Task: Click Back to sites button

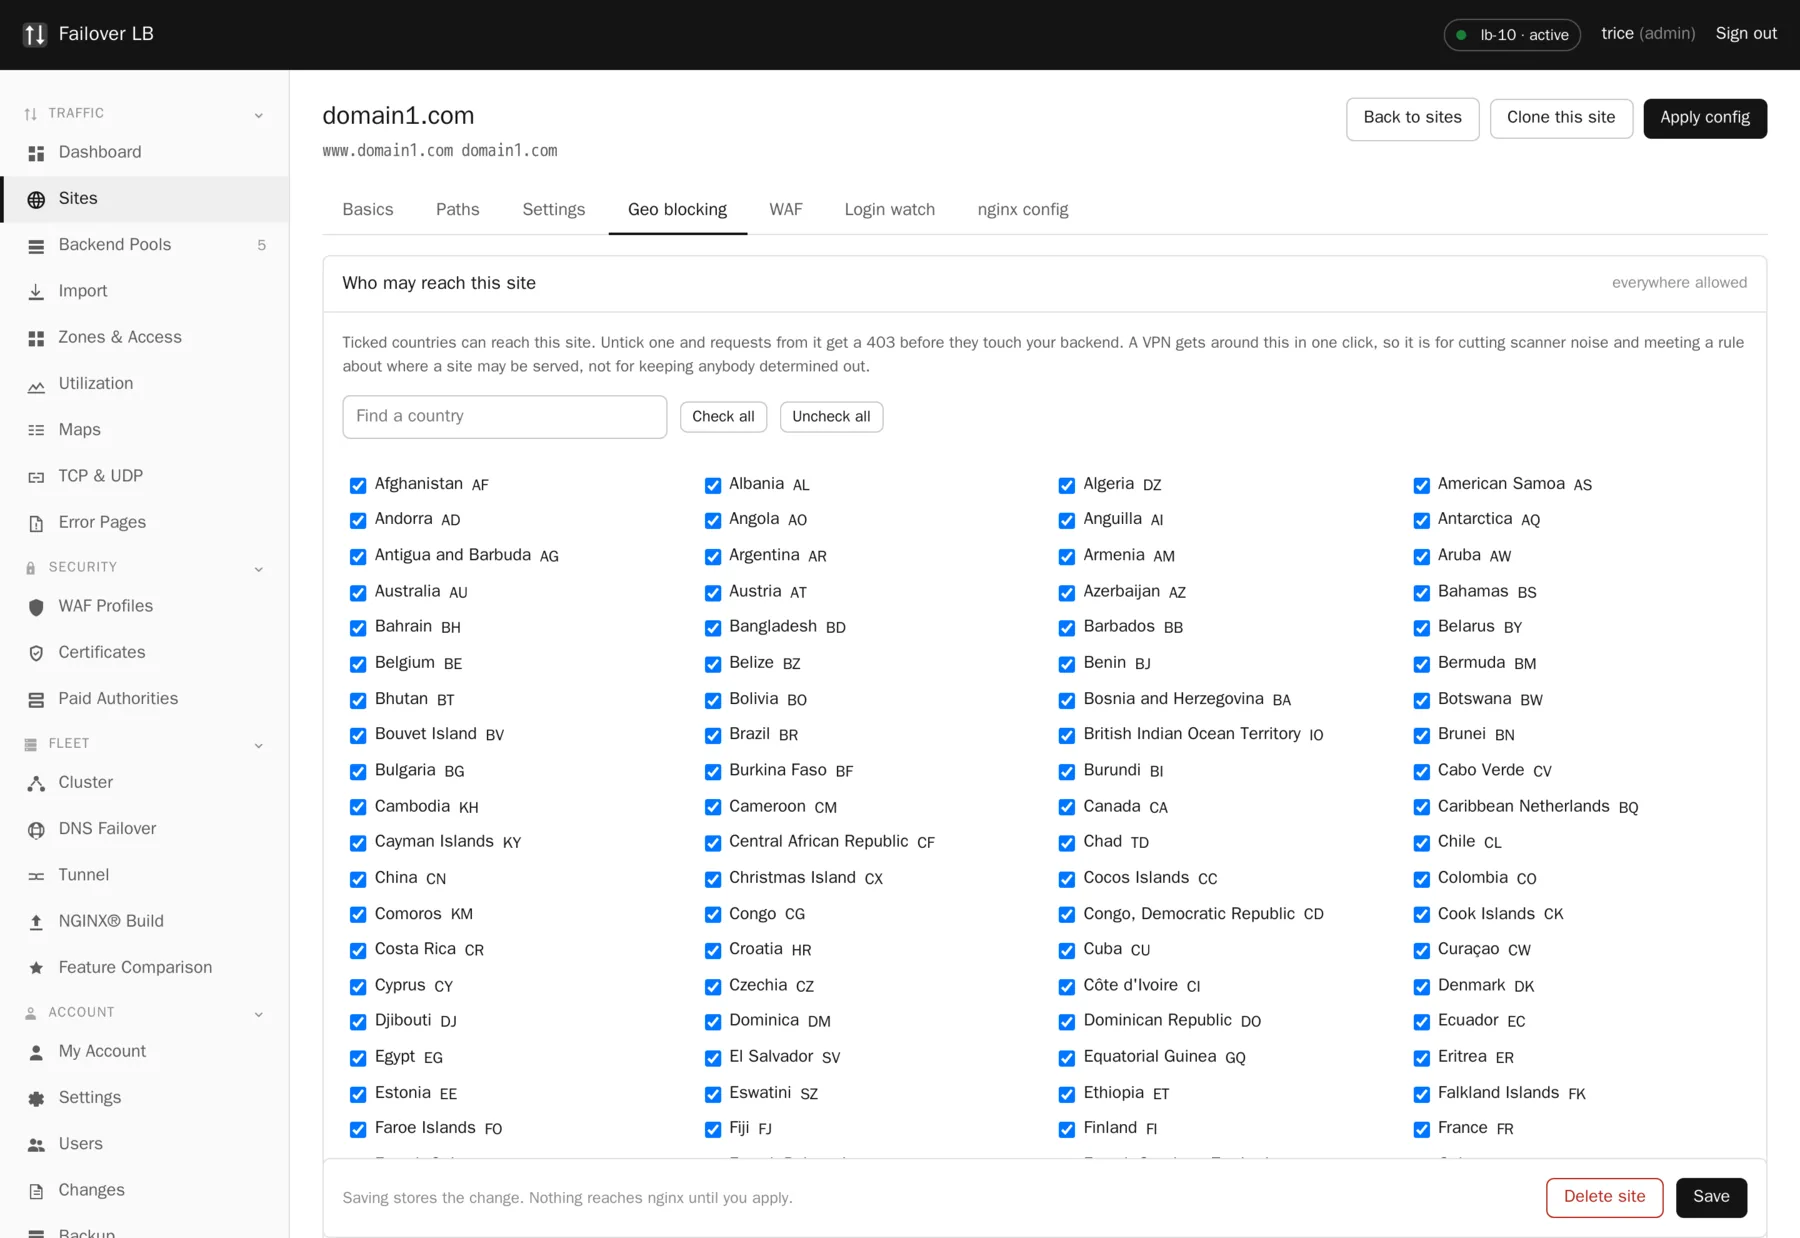Action: 1412,119
